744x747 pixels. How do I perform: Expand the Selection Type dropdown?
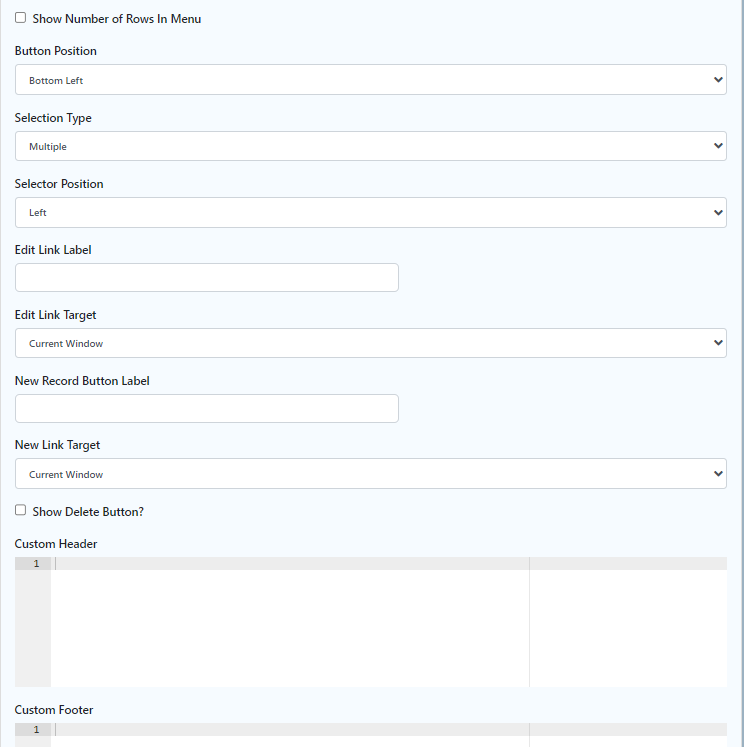coord(370,146)
